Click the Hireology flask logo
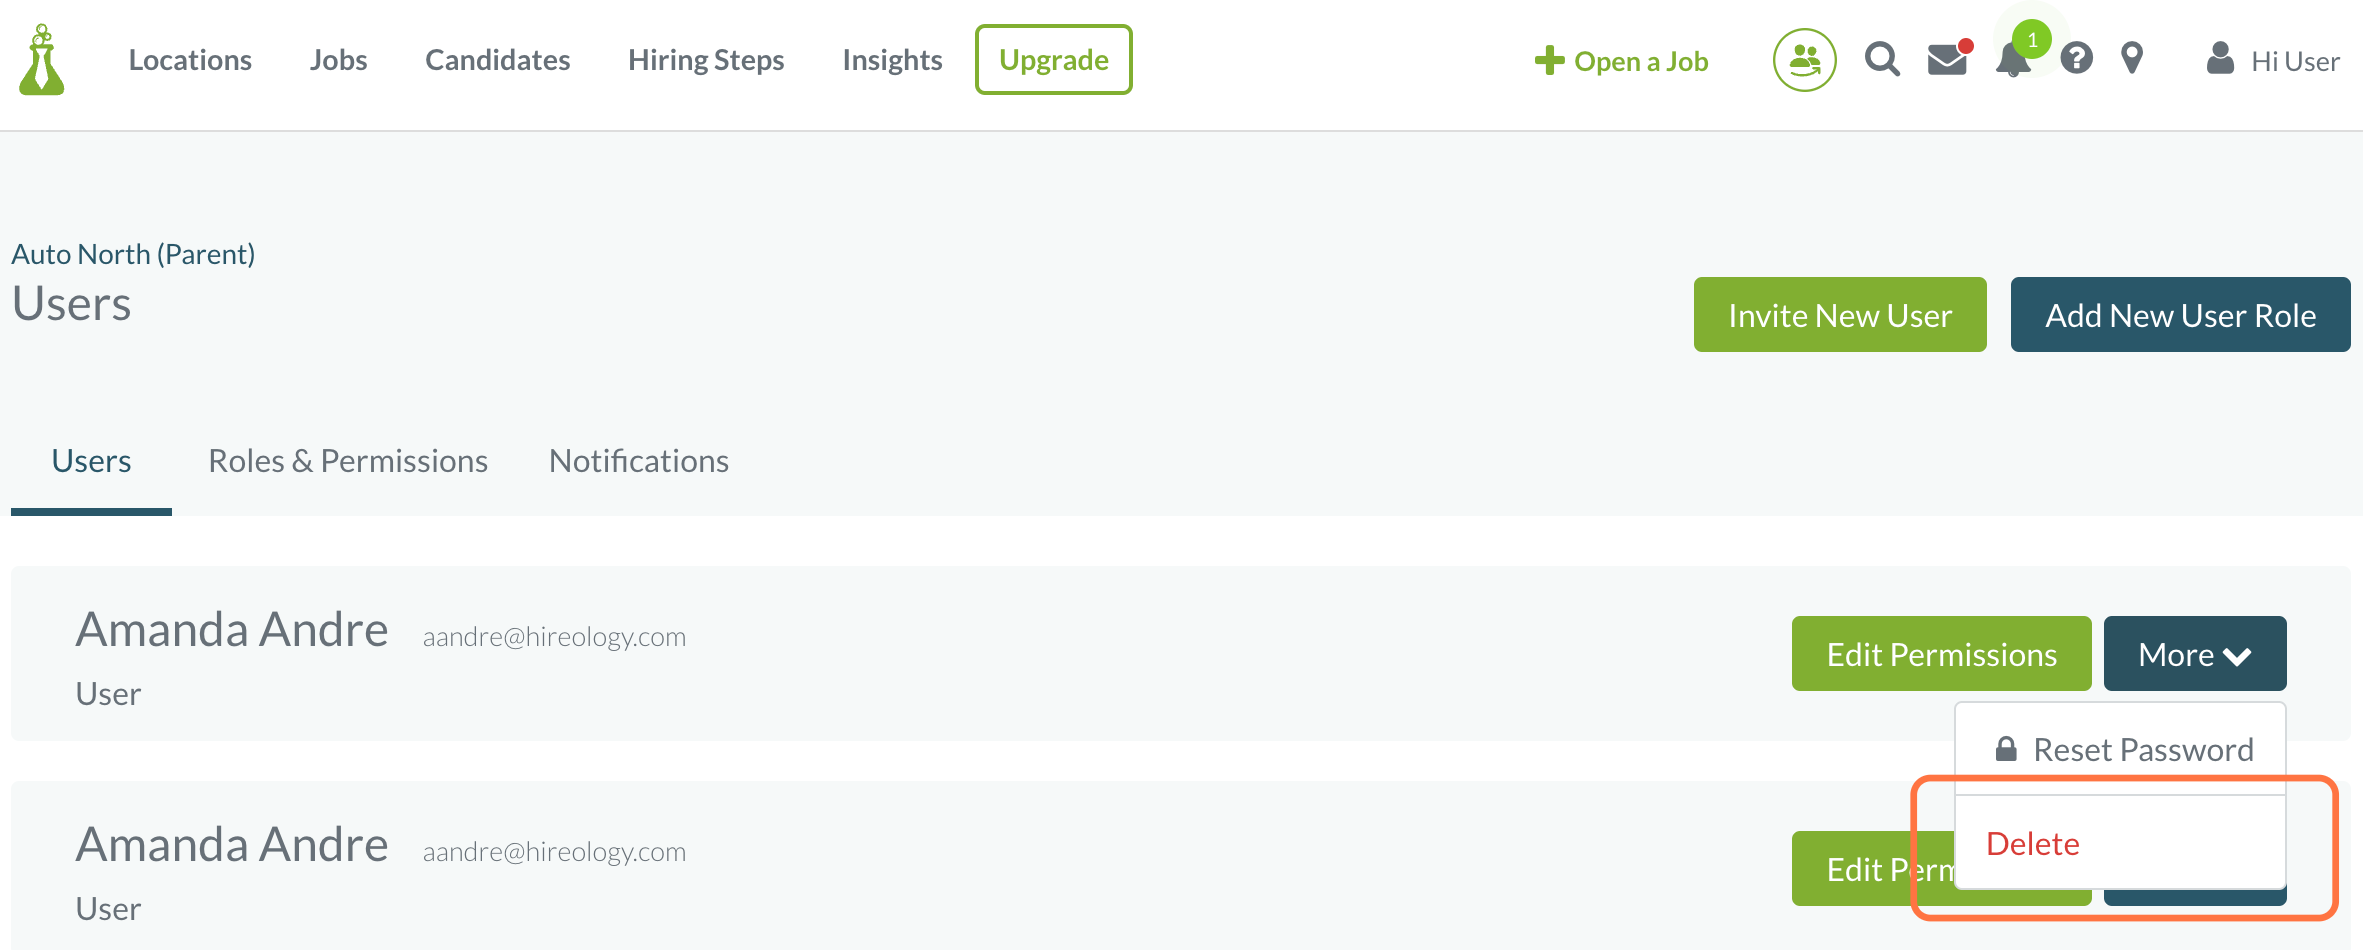2363x950 pixels. [x=41, y=60]
